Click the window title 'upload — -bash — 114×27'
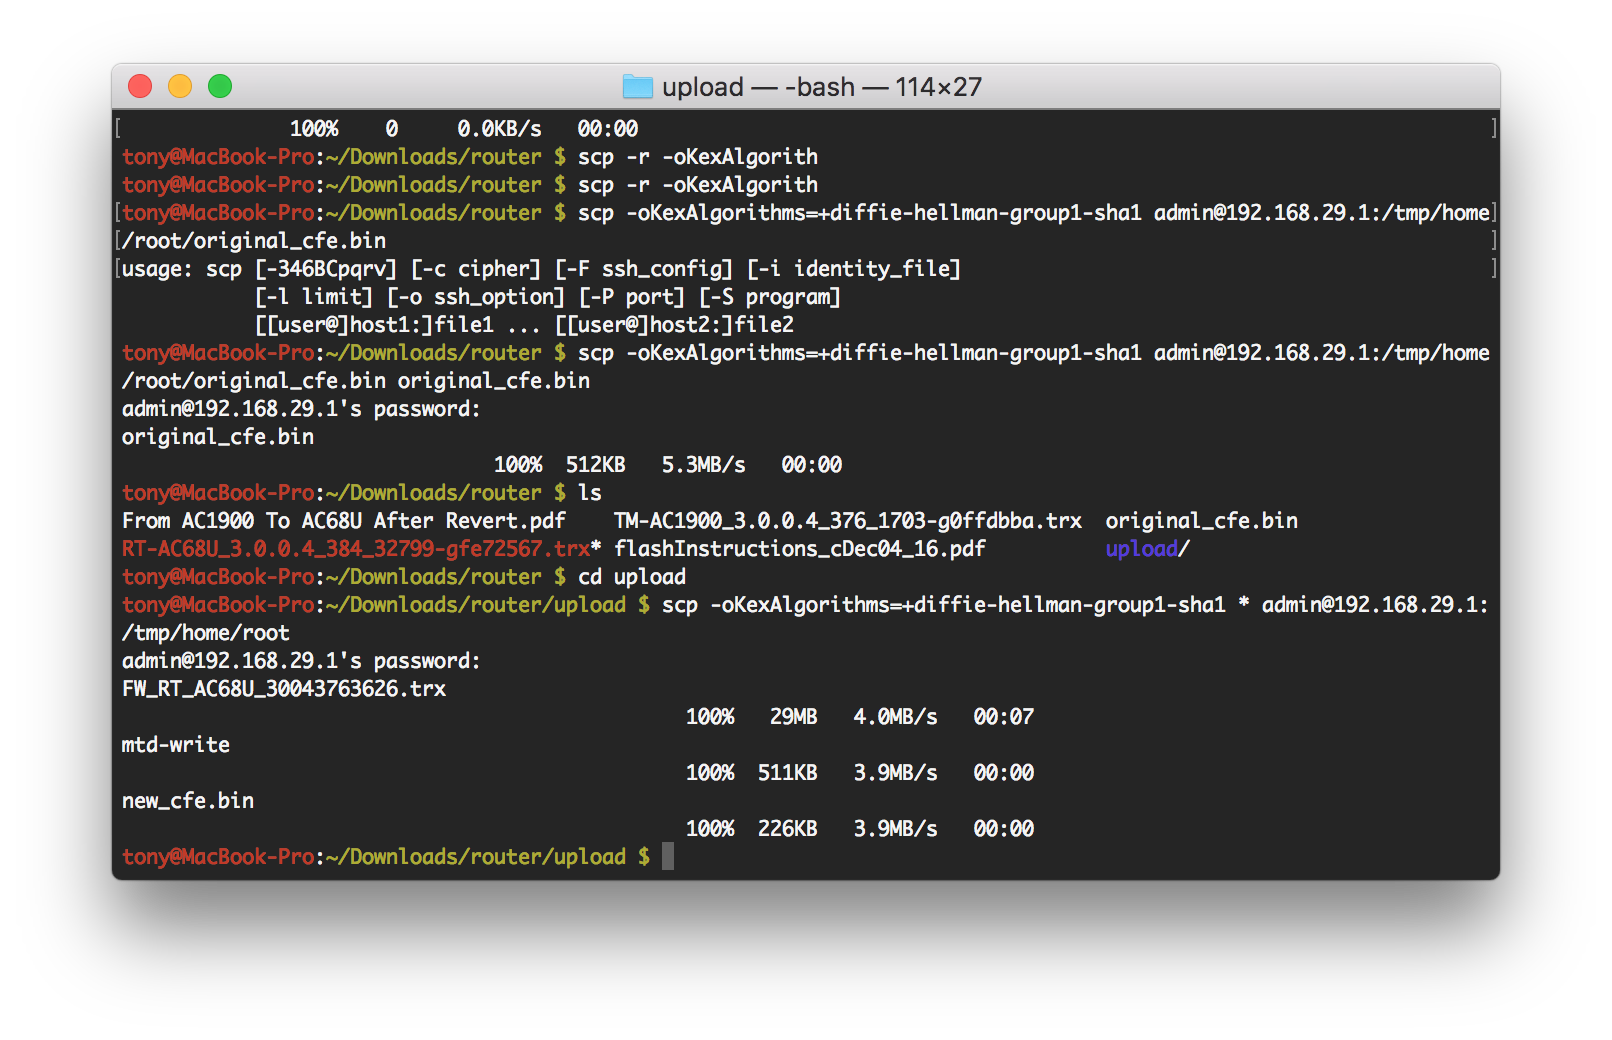 (821, 87)
